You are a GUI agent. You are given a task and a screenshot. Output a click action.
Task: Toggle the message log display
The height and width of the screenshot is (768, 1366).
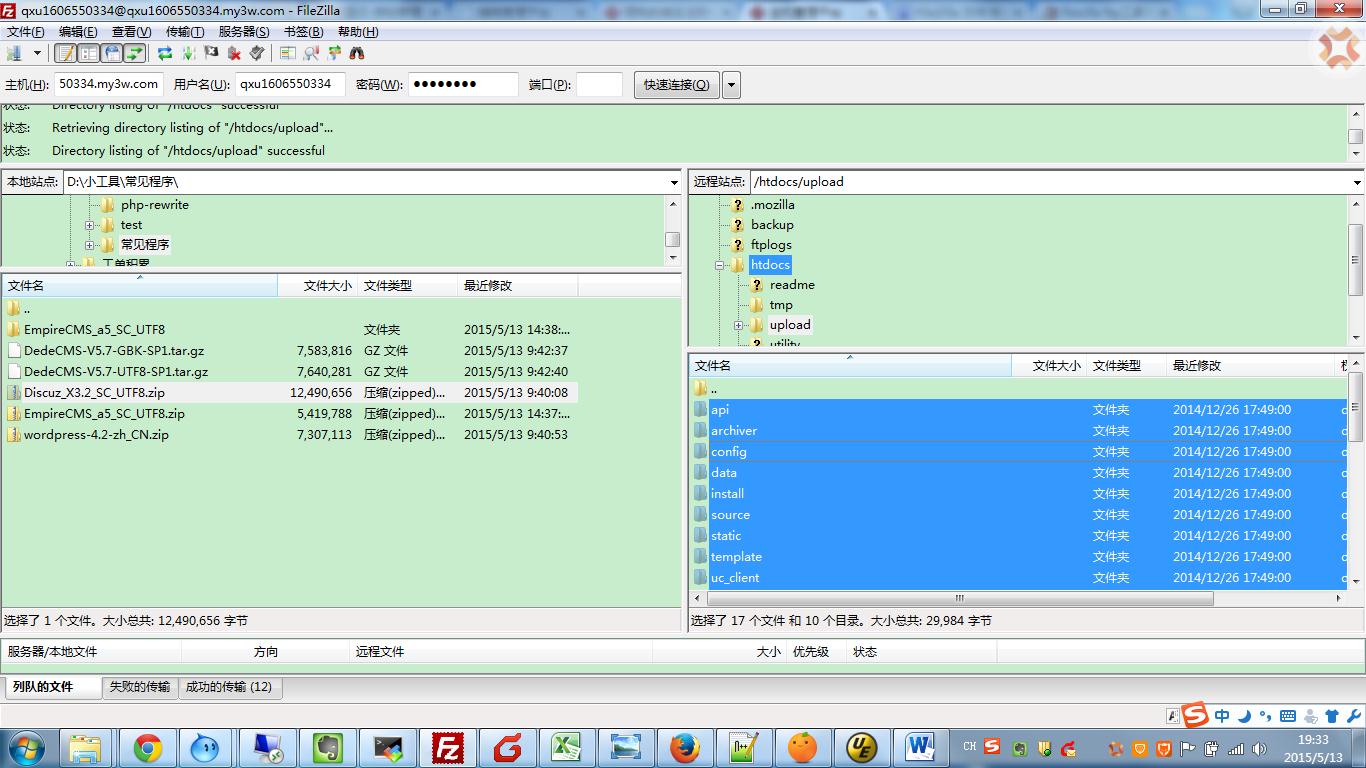[x=66, y=53]
